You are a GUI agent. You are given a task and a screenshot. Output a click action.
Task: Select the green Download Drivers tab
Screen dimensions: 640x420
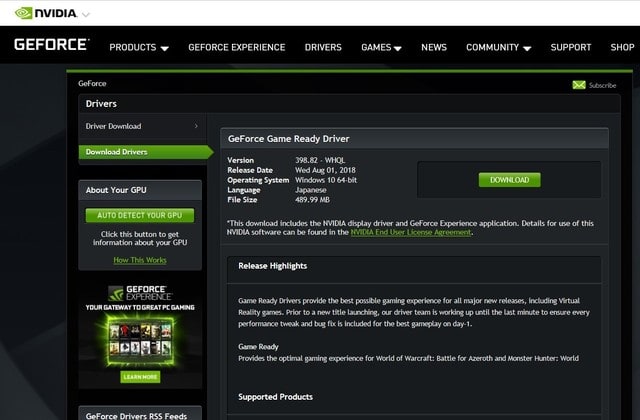coord(145,152)
